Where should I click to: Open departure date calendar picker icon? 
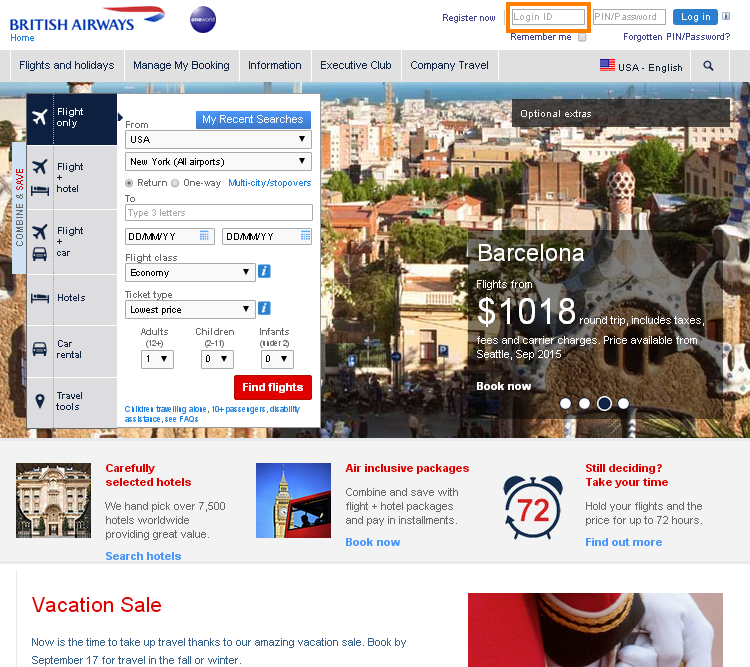pos(204,236)
